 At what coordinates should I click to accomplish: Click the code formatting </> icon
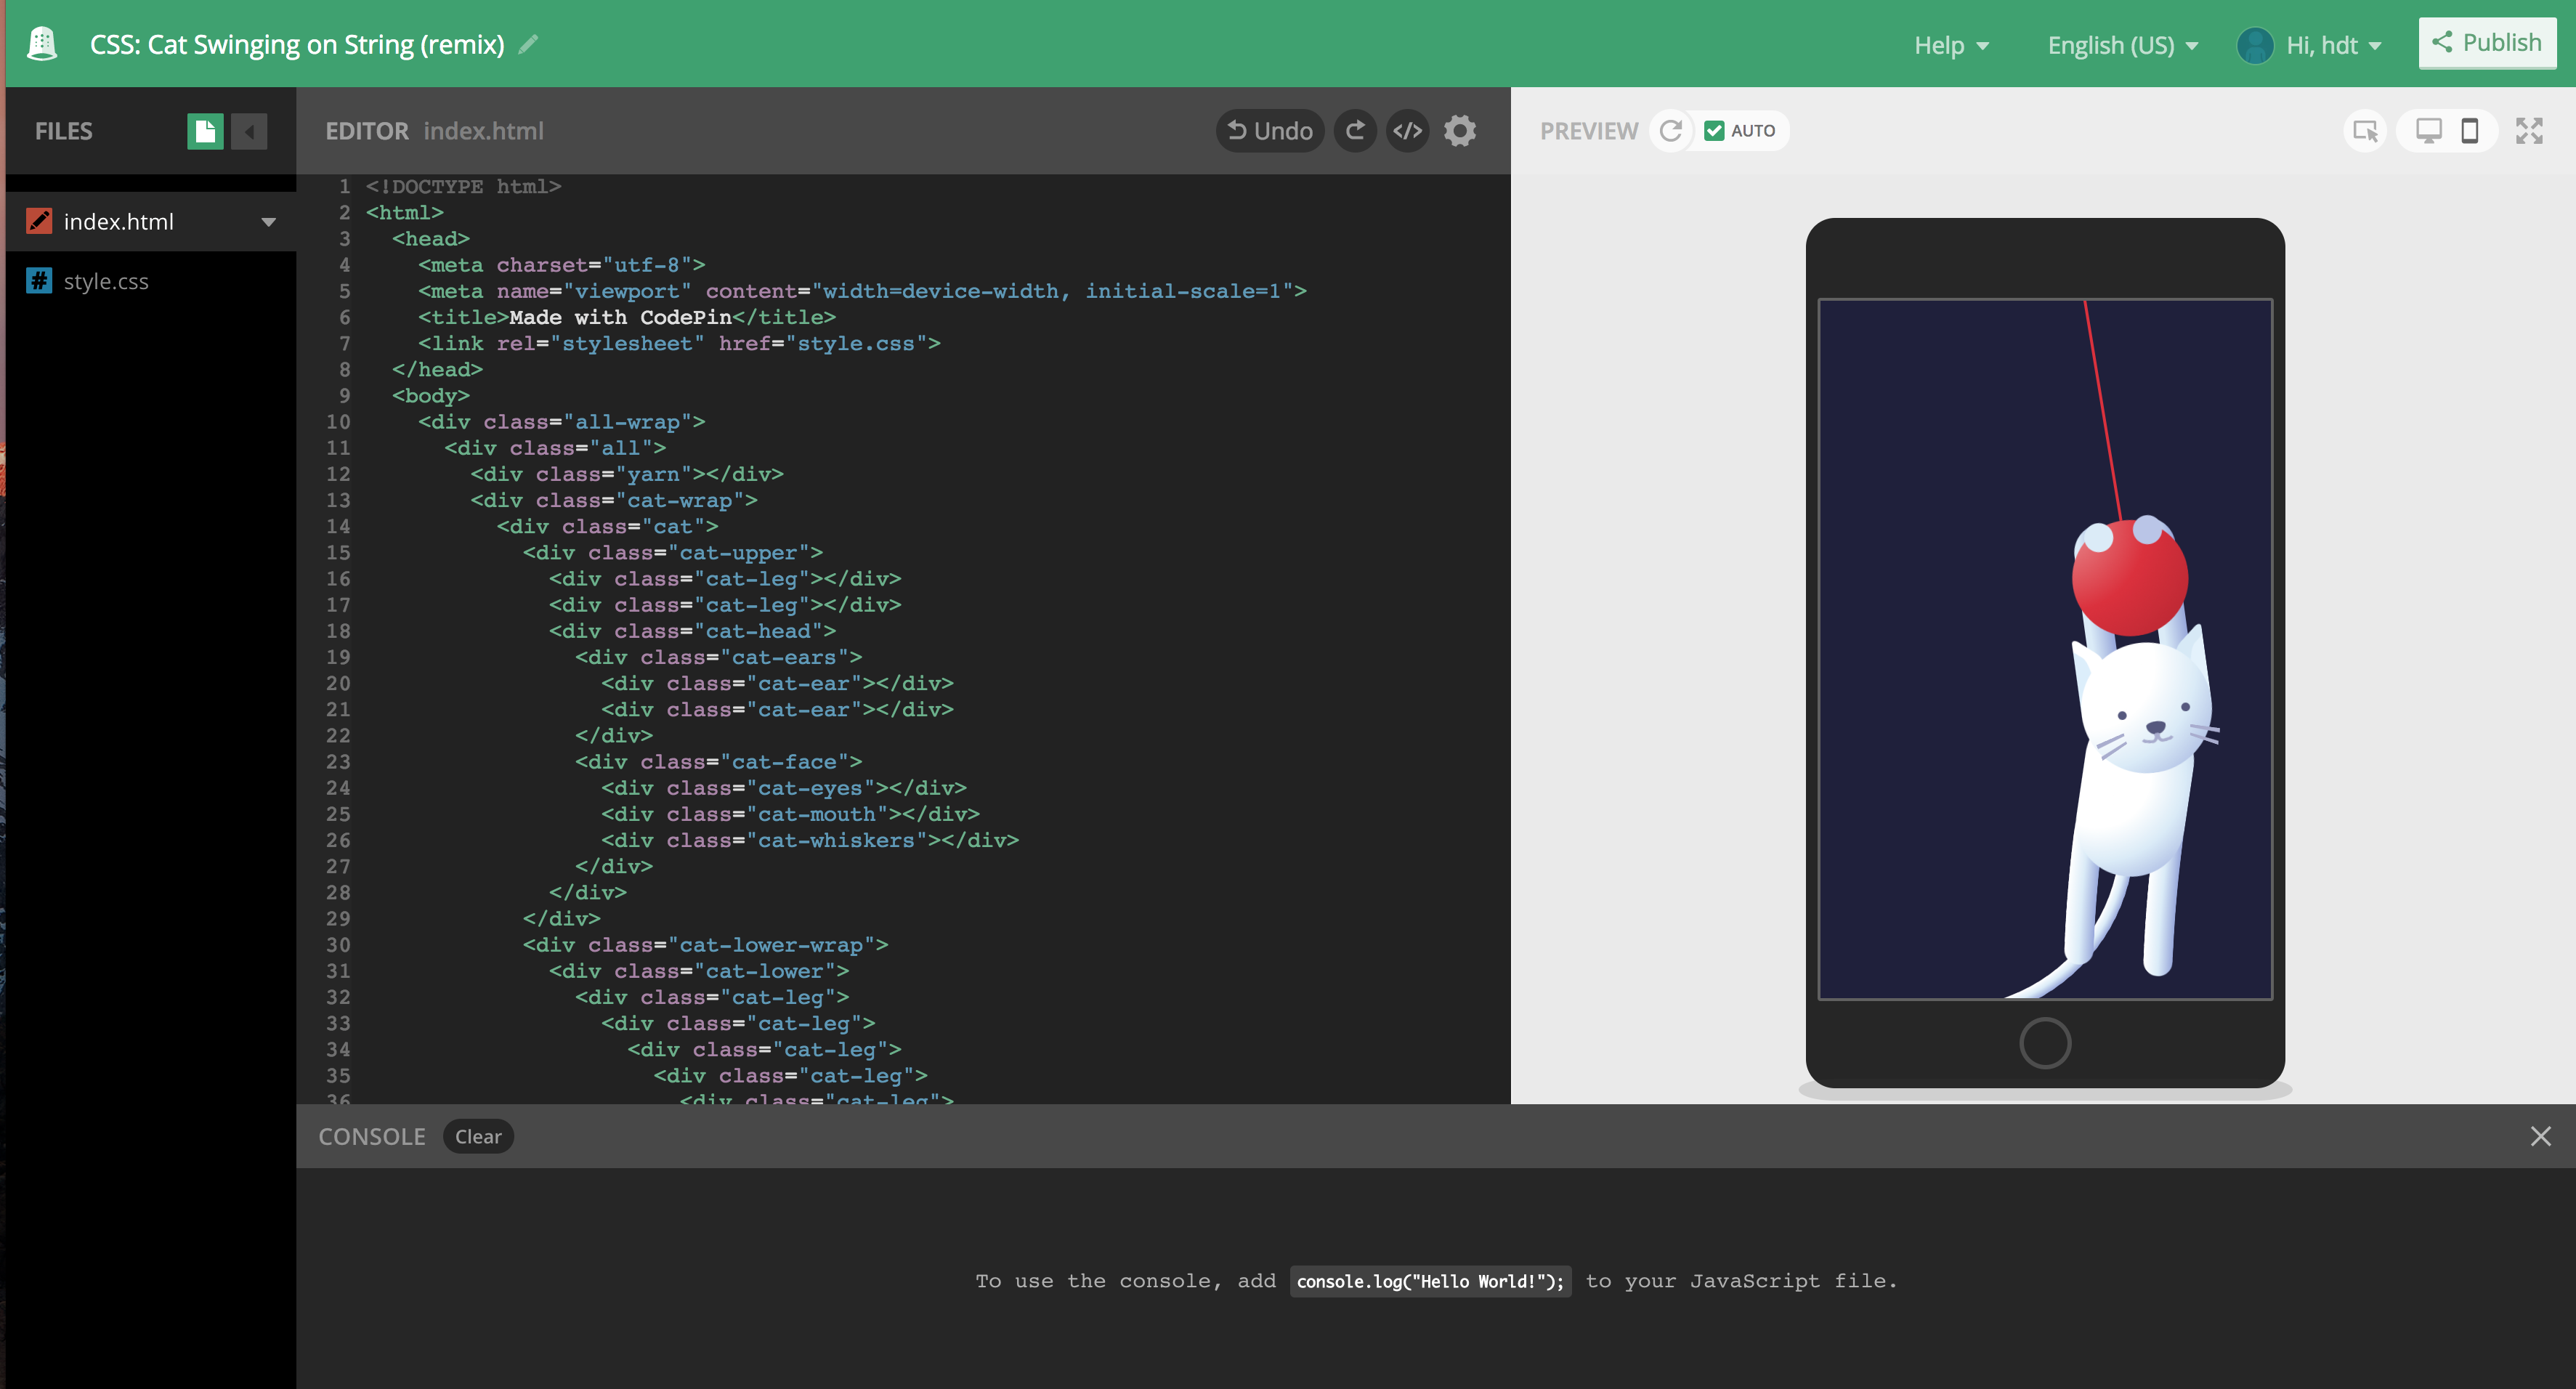[x=1407, y=130]
